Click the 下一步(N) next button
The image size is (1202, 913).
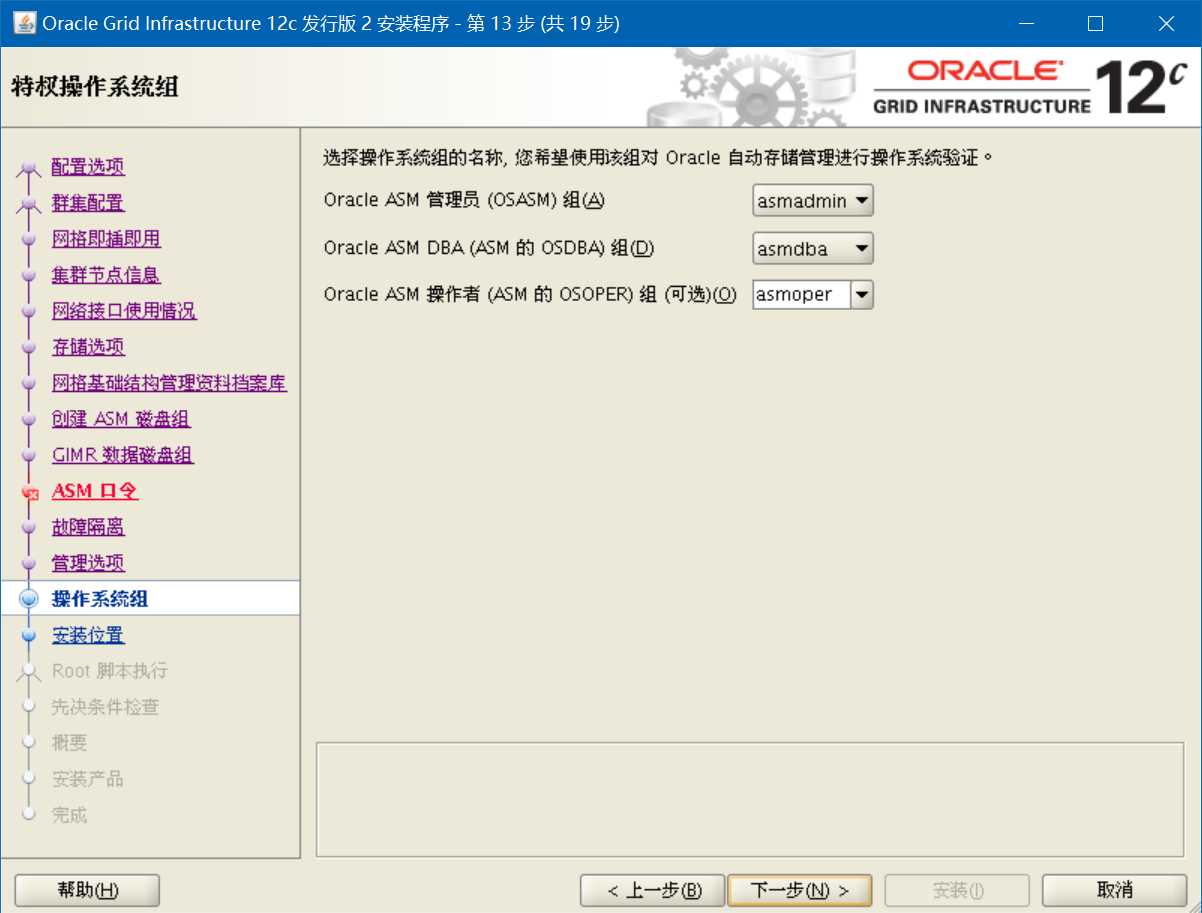[800, 890]
